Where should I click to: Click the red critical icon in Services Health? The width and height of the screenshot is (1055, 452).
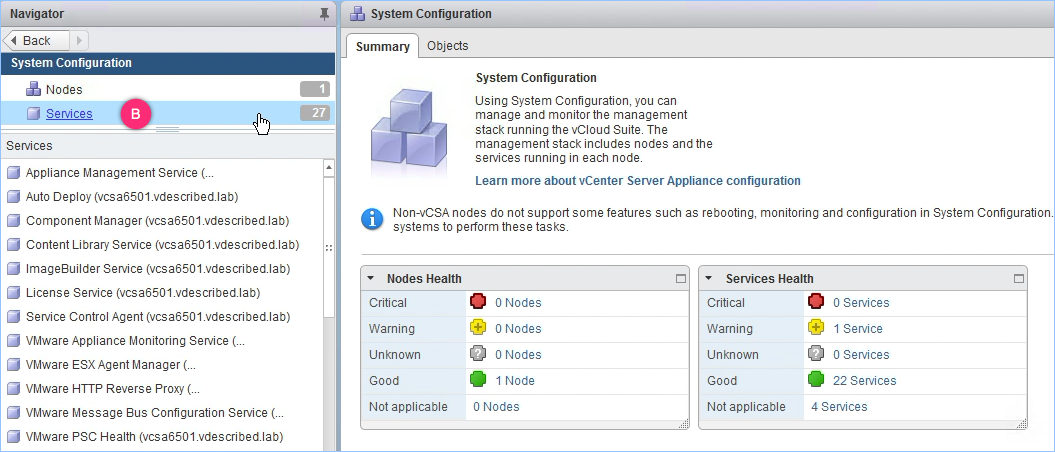[816, 301]
